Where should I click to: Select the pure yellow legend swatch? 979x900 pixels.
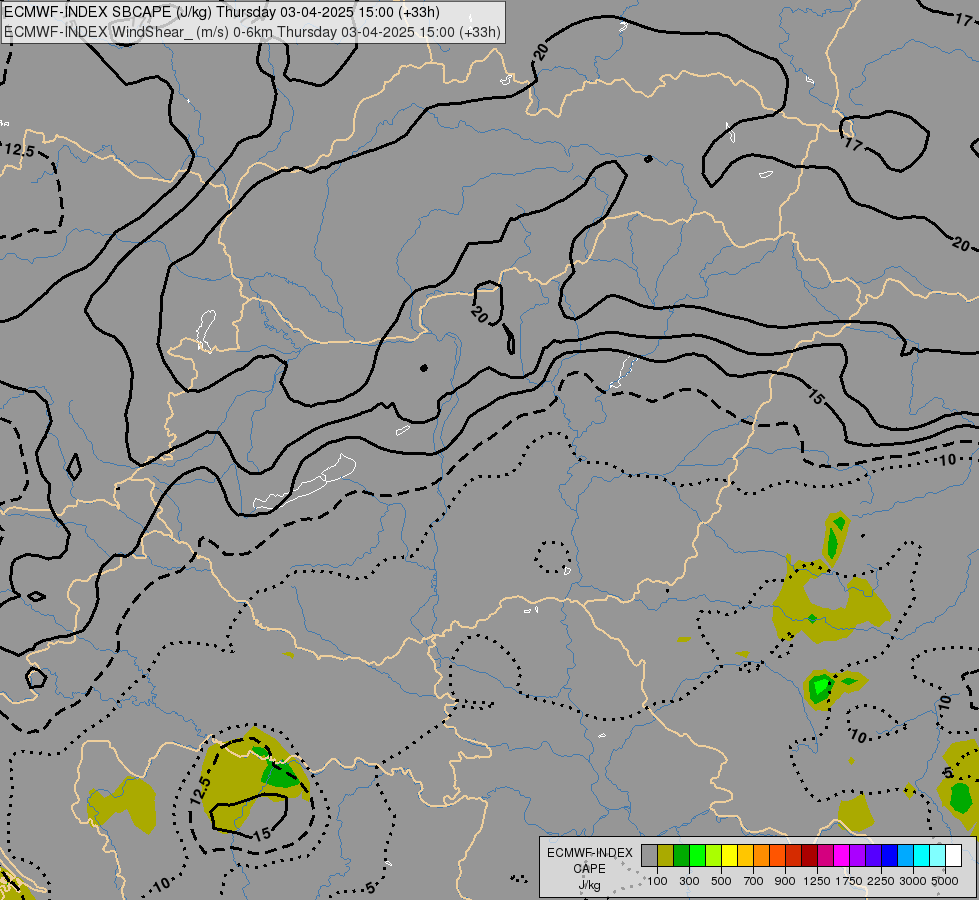pos(729,855)
